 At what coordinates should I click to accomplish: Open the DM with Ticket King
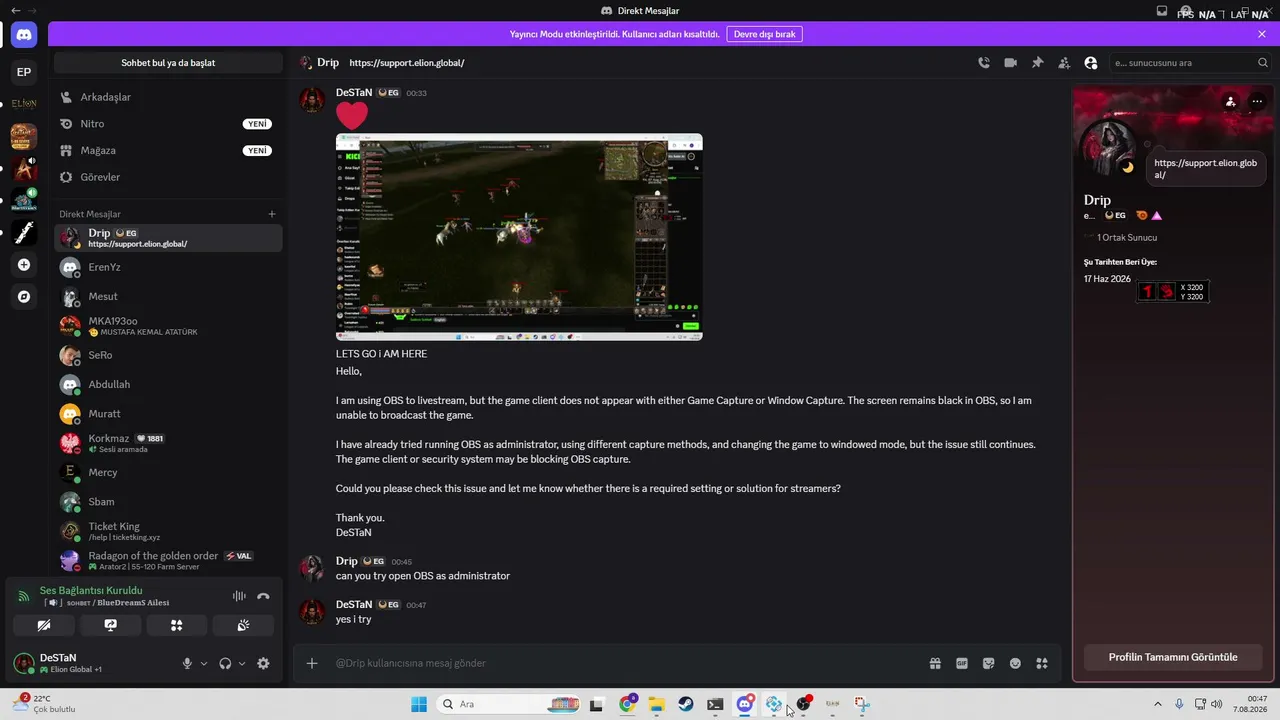[x=168, y=531]
